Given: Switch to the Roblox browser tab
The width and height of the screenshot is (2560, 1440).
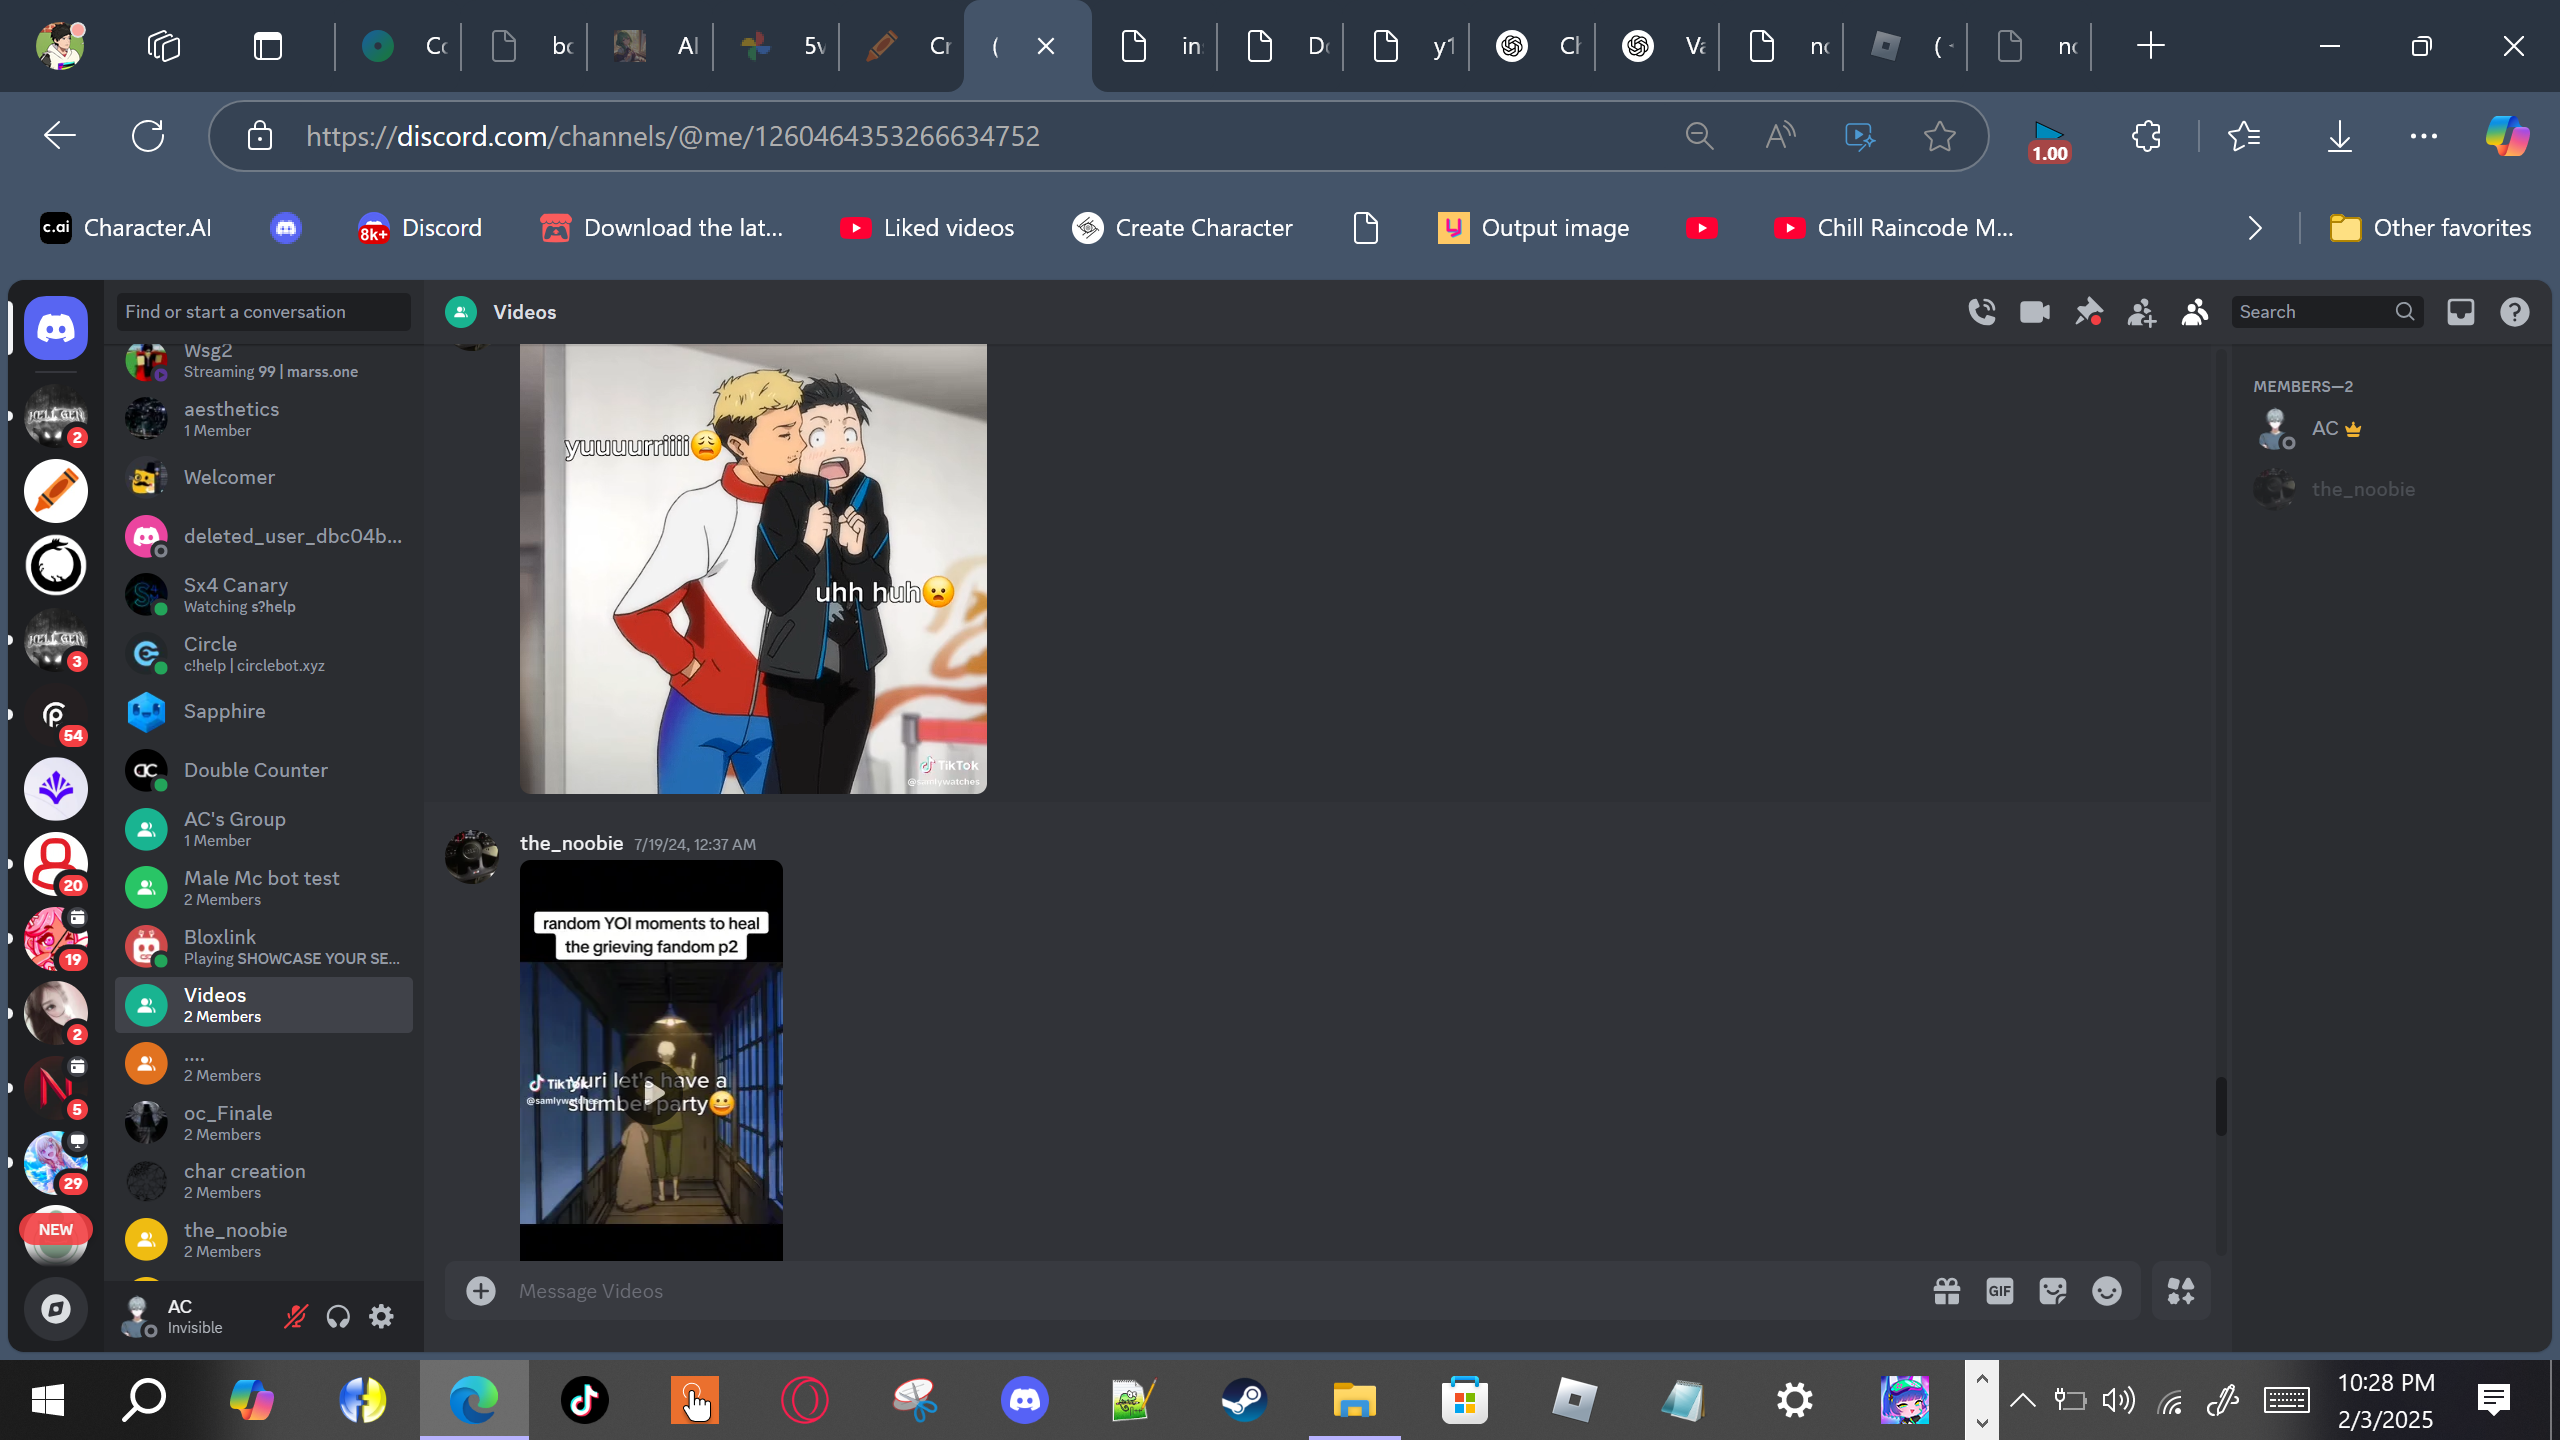Looking at the screenshot, I should pyautogui.click(x=1906, y=46).
